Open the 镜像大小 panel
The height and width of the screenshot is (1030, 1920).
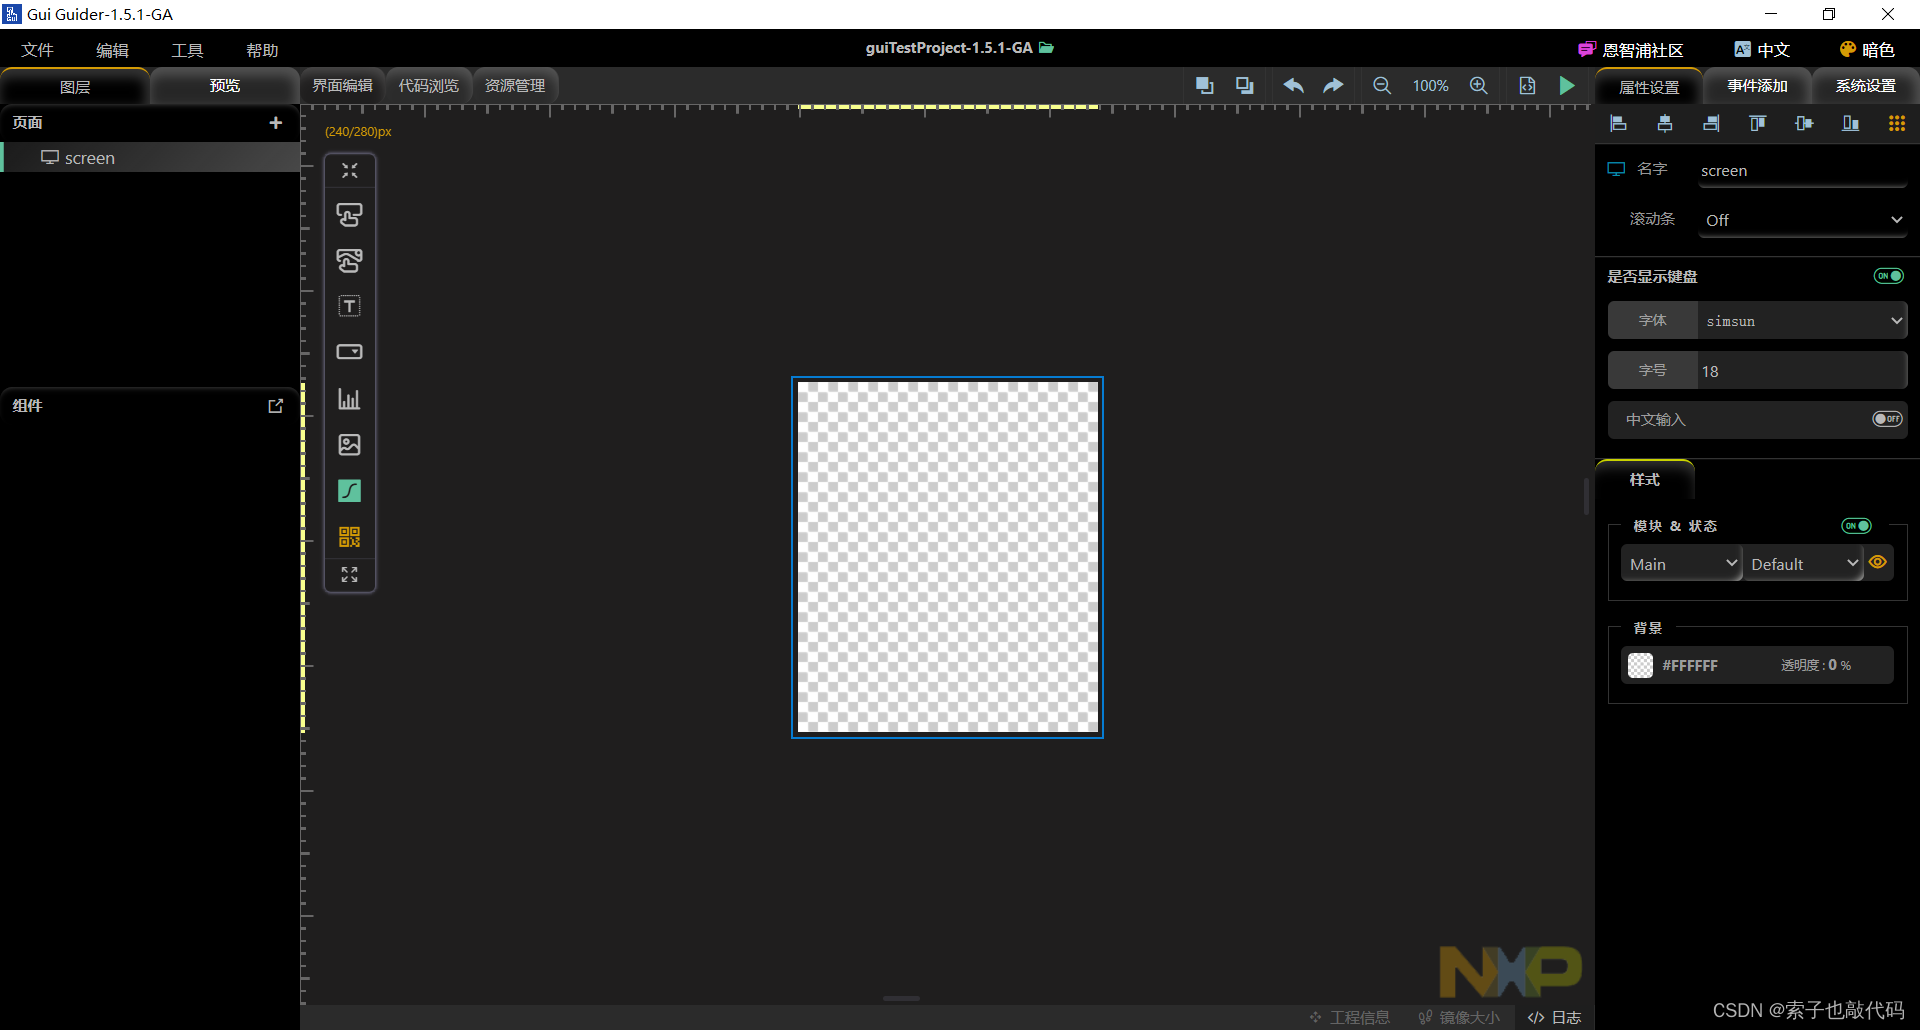pos(1459,1017)
